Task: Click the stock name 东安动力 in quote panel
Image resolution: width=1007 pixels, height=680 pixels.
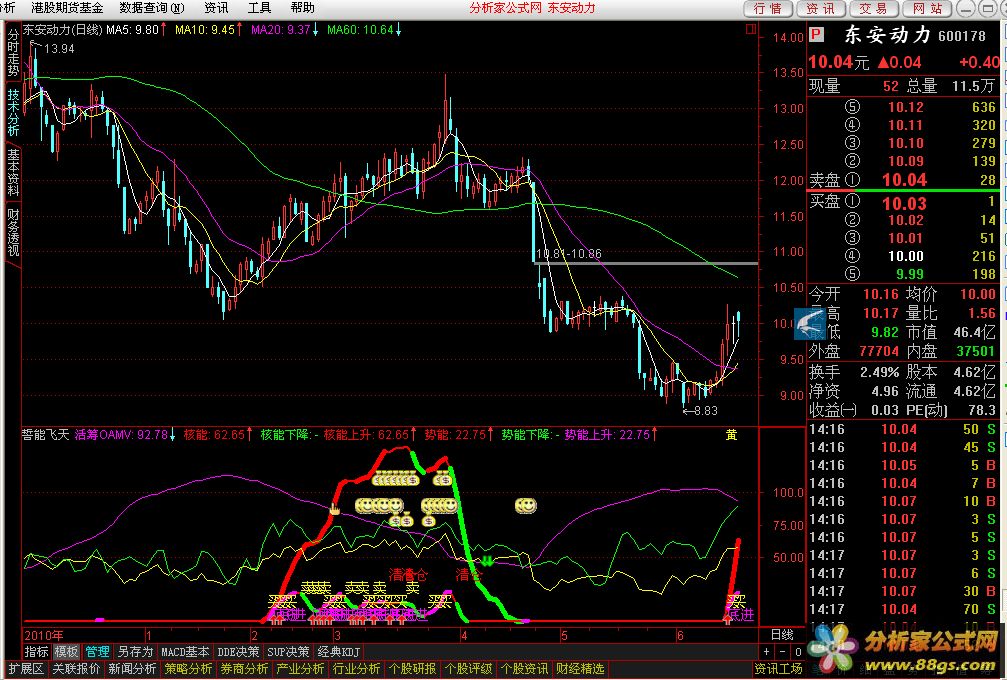Action: coord(886,35)
